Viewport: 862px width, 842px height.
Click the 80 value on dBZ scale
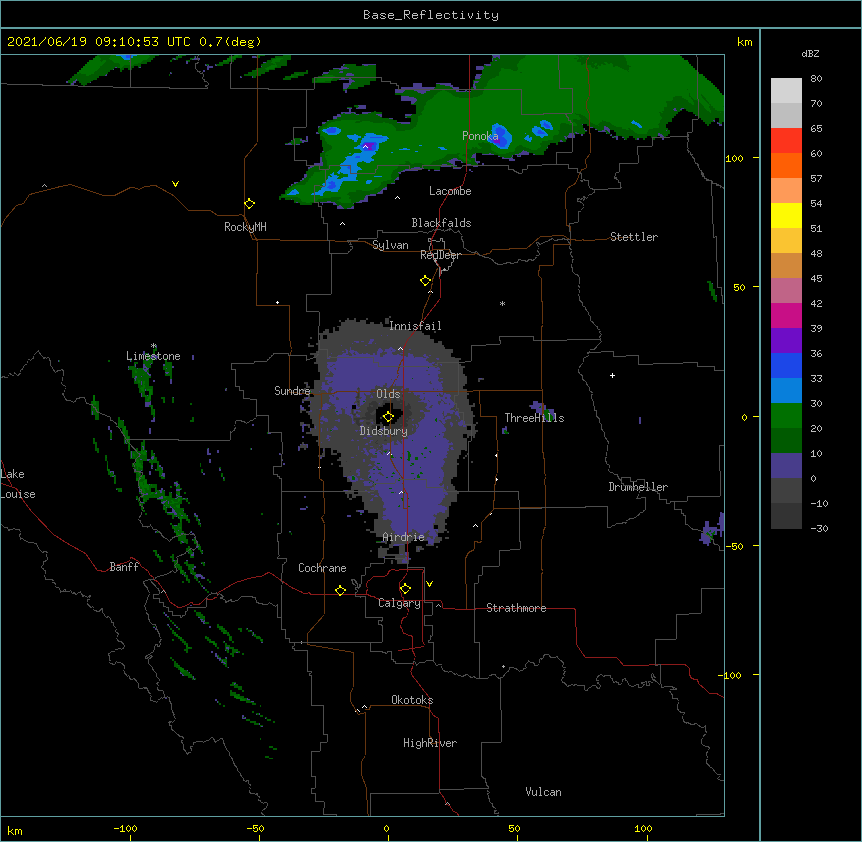816,79
